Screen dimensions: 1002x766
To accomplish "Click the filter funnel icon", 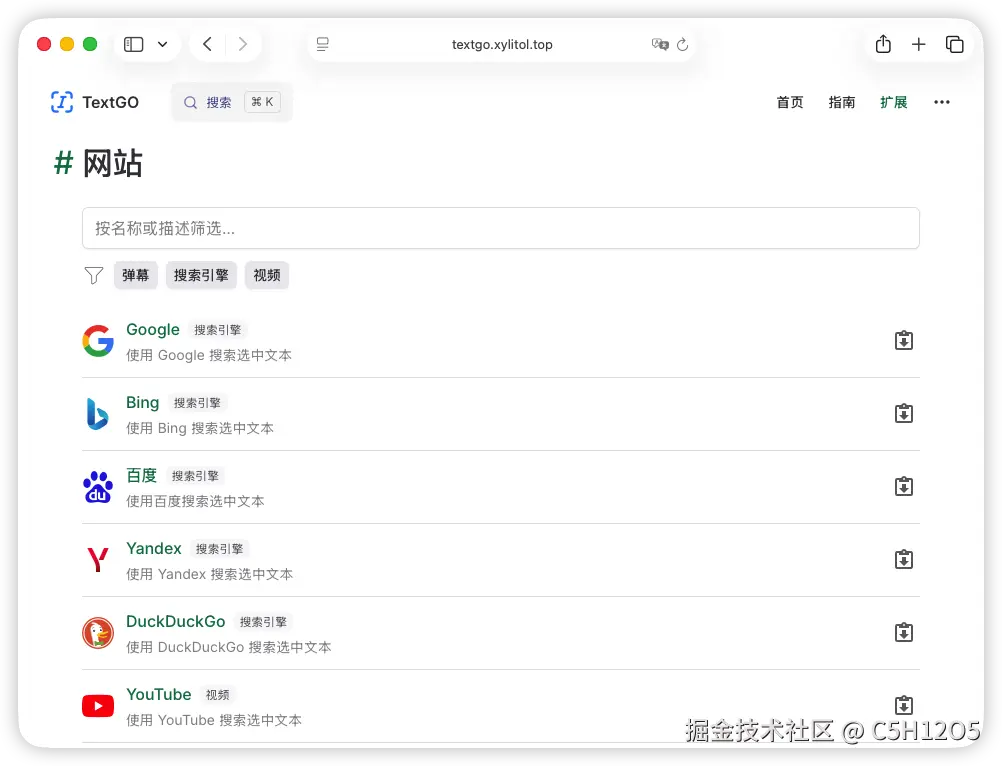I will click(x=93, y=275).
